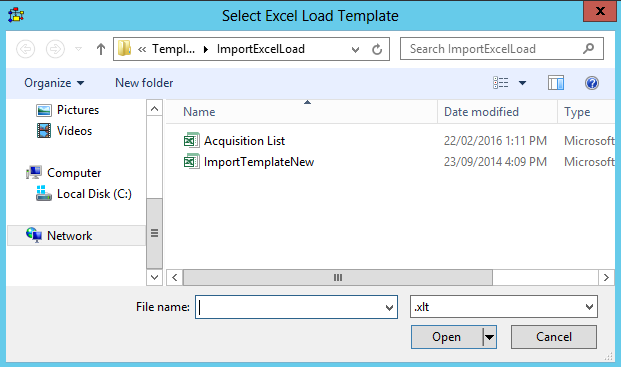Toggle the preview pane icon
The width and height of the screenshot is (621, 367).
(556, 83)
